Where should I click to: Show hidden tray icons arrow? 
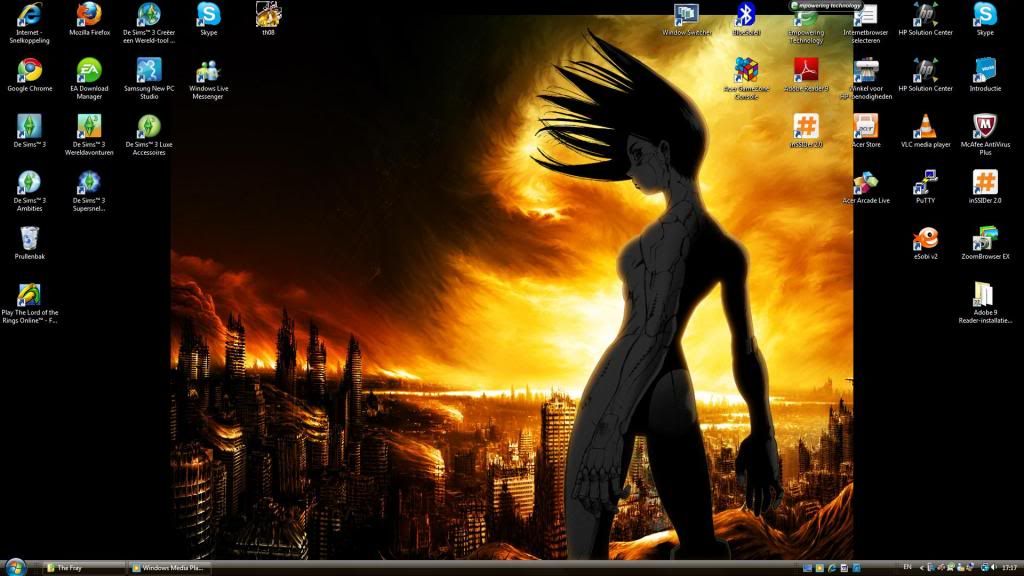921,568
